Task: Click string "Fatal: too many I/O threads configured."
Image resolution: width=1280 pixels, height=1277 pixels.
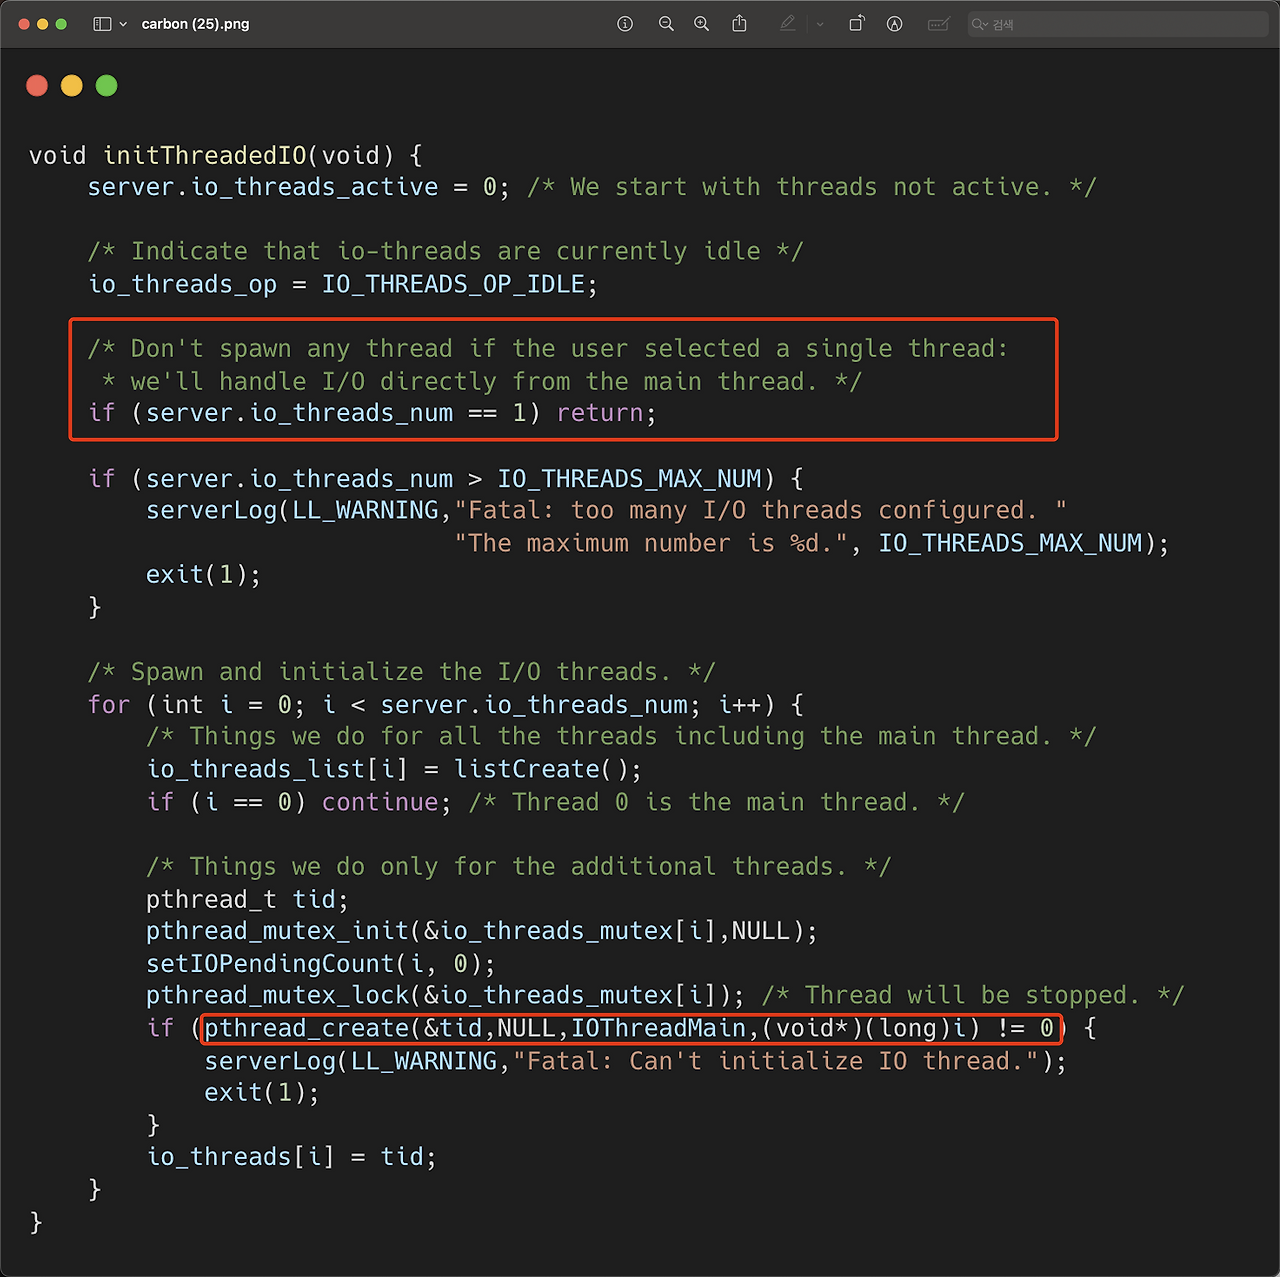Action: pyautogui.click(x=761, y=511)
